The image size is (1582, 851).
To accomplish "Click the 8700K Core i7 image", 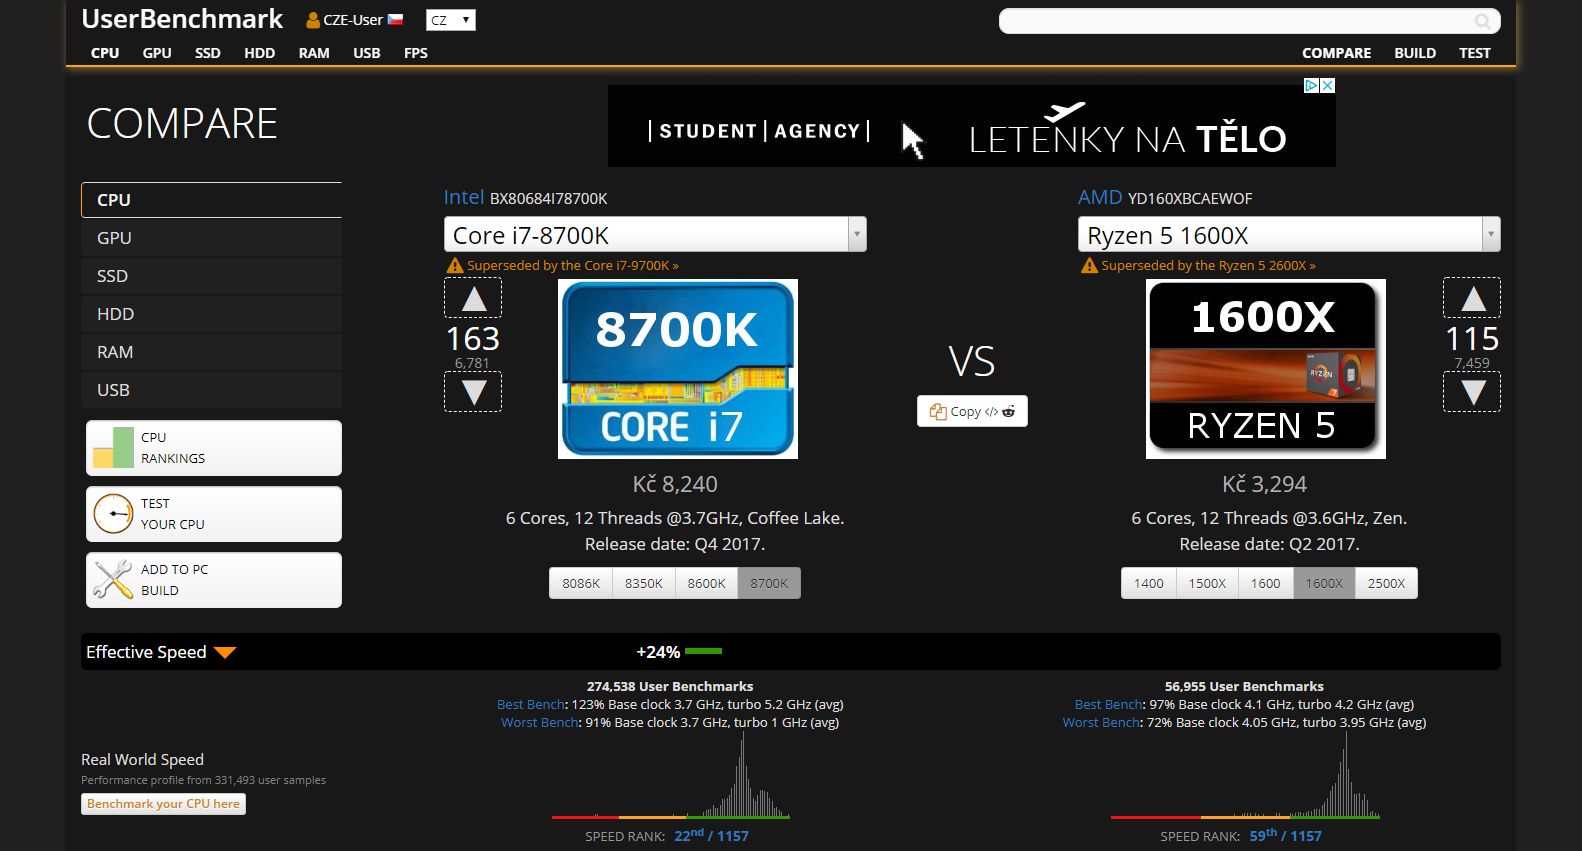I will [x=678, y=369].
